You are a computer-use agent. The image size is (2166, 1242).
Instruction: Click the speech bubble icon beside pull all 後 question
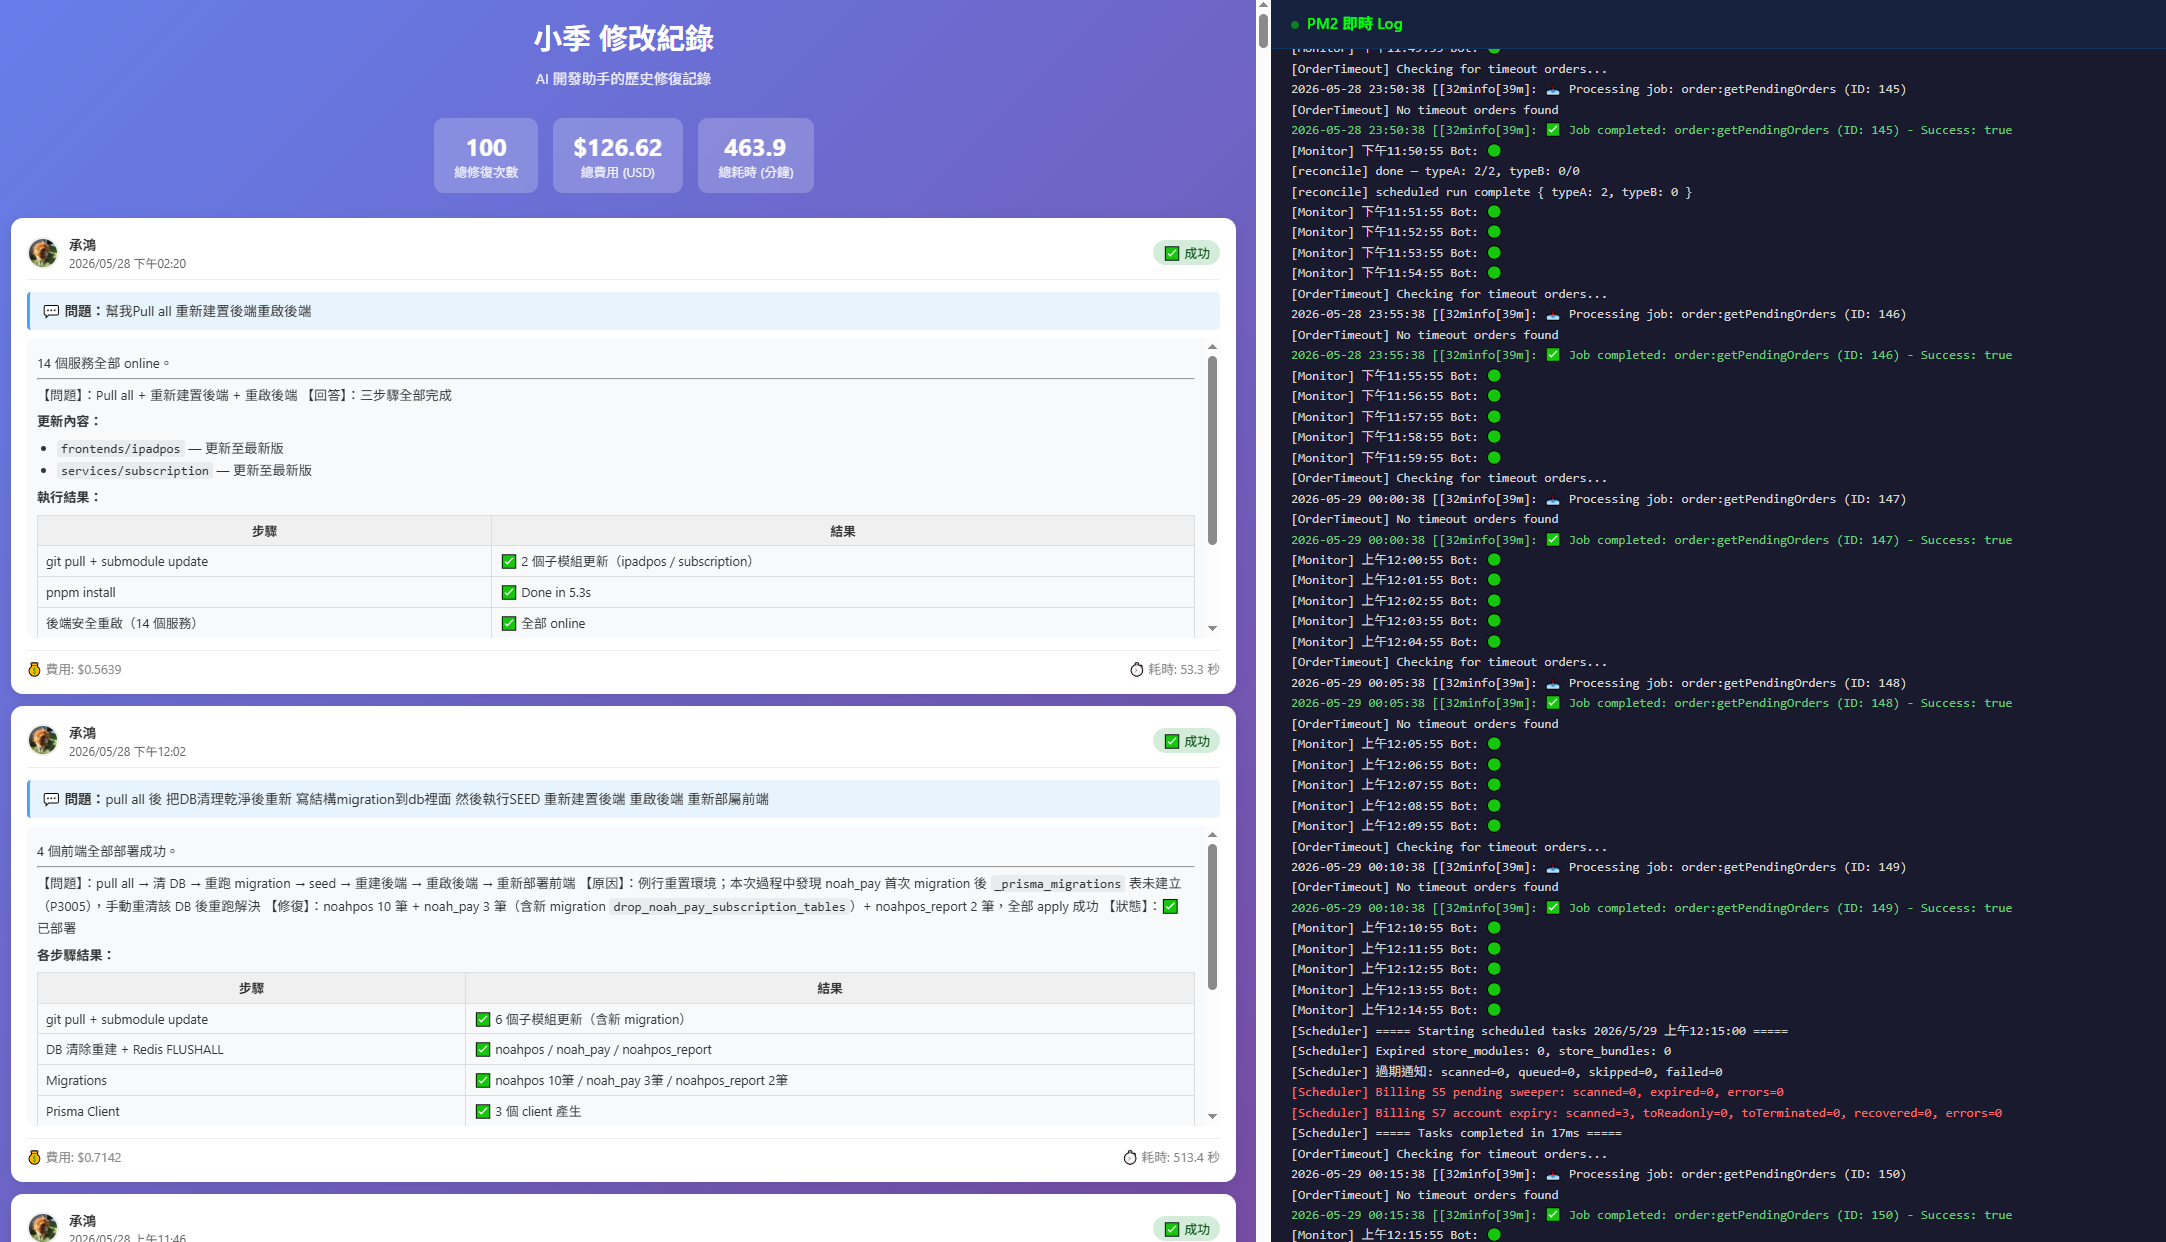[x=51, y=799]
